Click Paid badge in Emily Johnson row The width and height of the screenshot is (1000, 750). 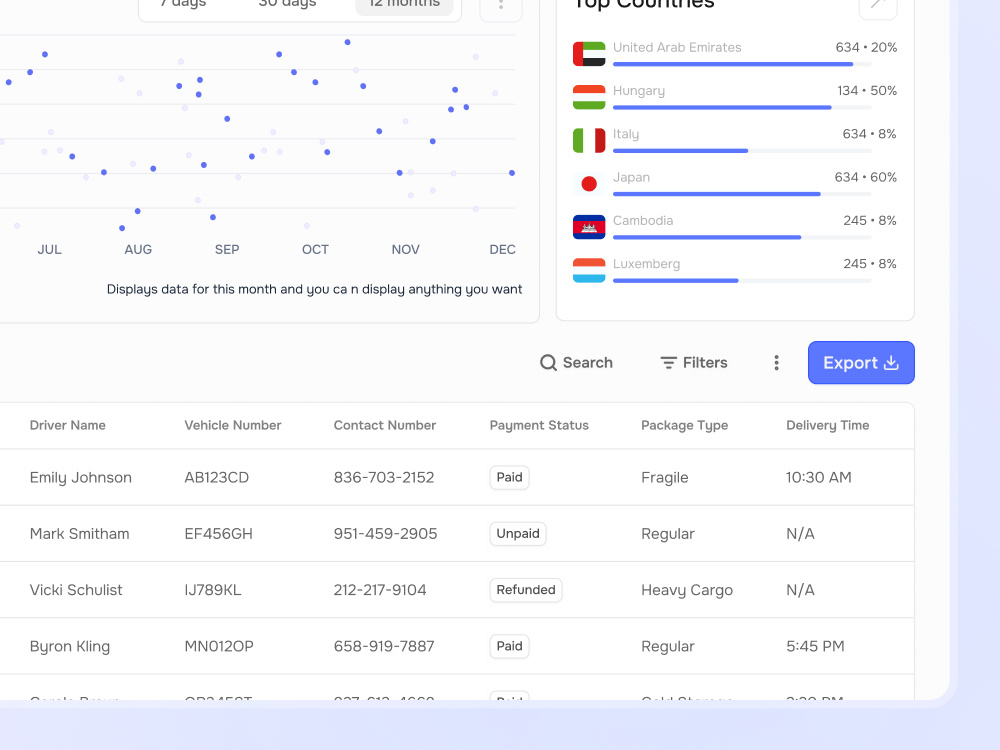pyautogui.click(x=509, y=477)
